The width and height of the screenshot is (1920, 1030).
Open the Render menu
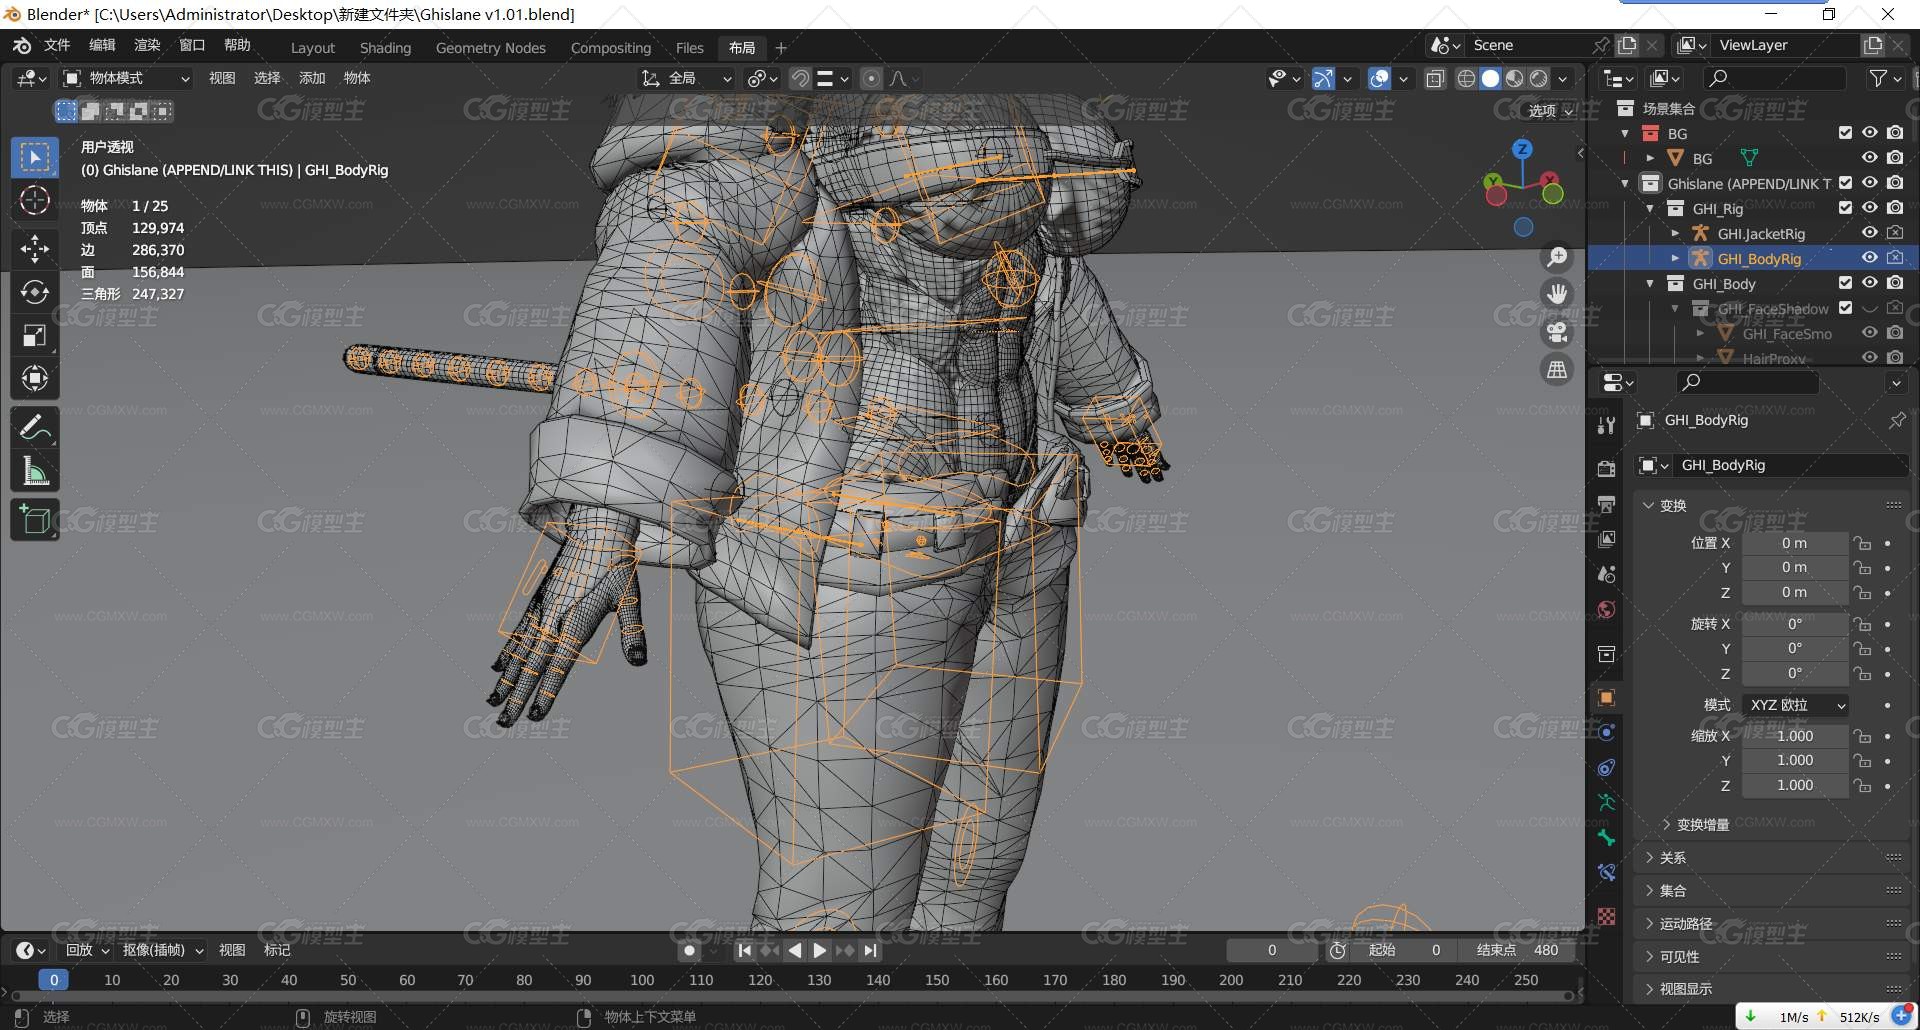[x=147, y=46]
